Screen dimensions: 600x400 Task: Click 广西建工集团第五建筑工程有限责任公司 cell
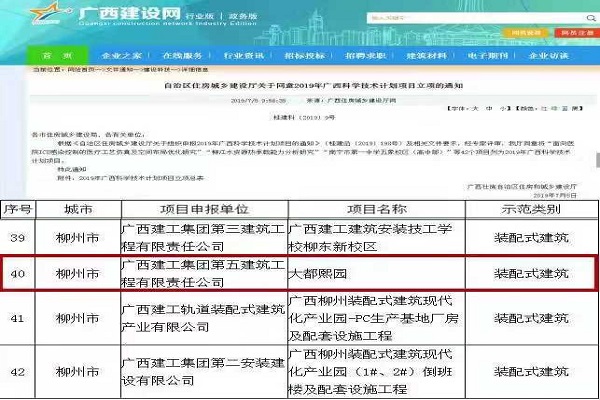tap(204, 273)
